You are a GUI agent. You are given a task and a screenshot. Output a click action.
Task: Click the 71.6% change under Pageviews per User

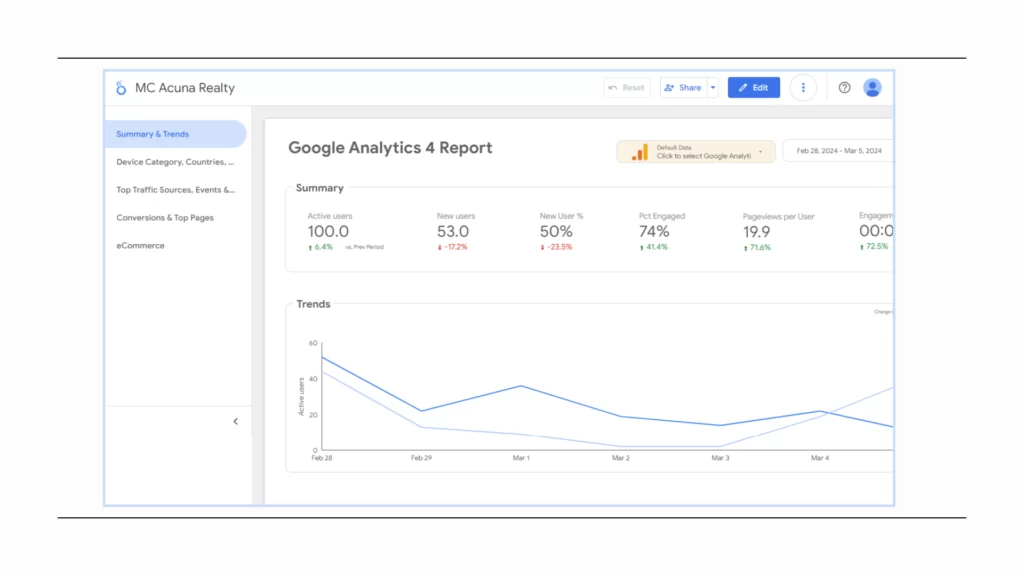pos(757,248)
